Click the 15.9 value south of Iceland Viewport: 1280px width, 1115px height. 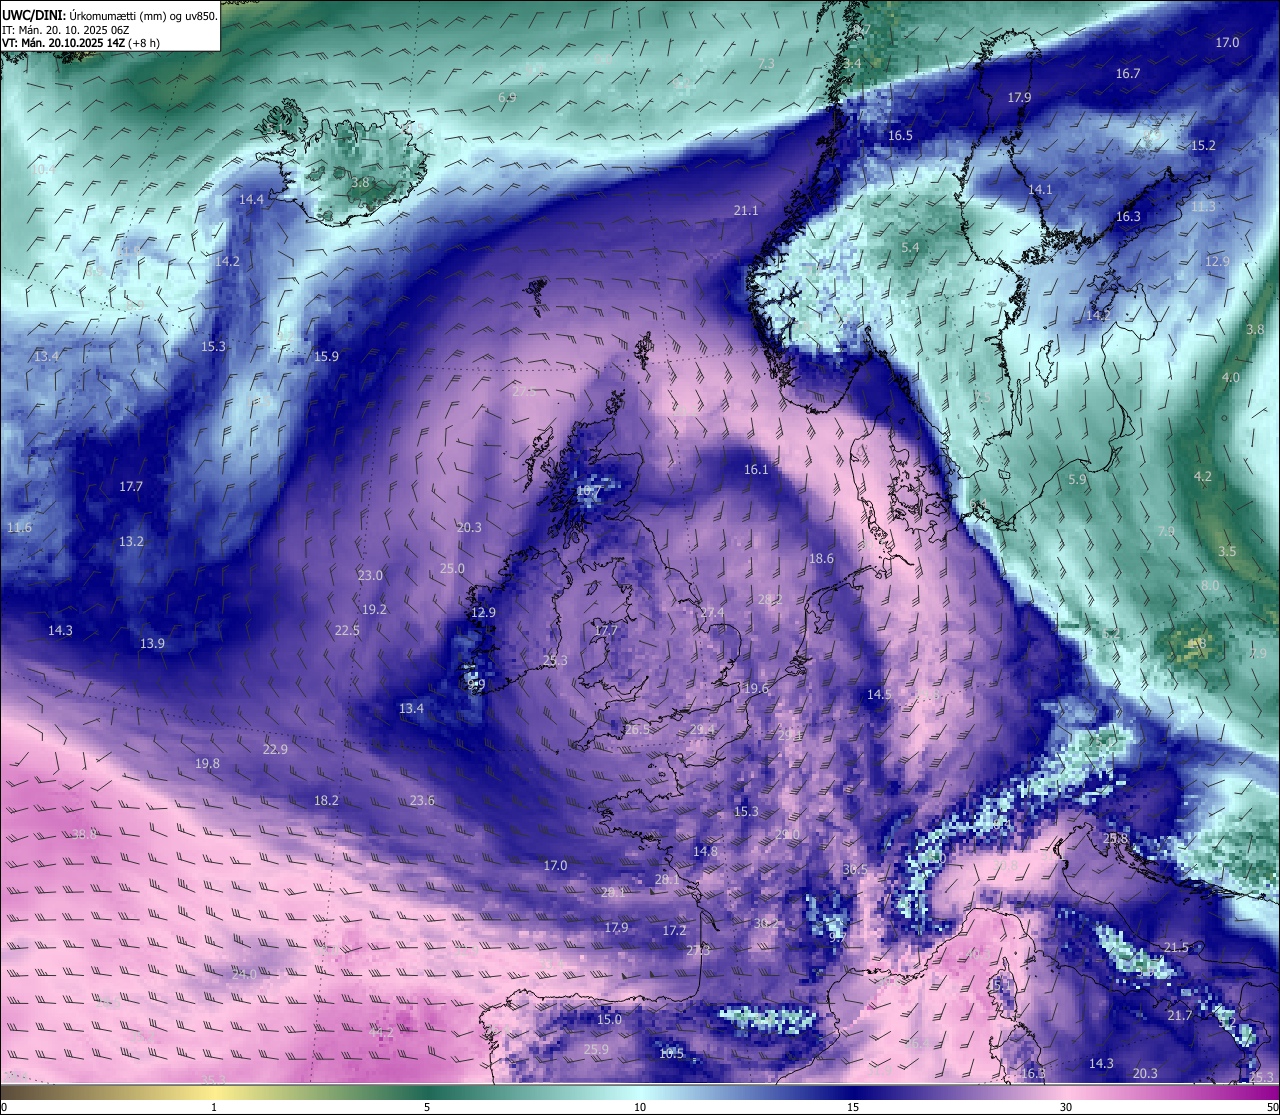click(326, 356)
